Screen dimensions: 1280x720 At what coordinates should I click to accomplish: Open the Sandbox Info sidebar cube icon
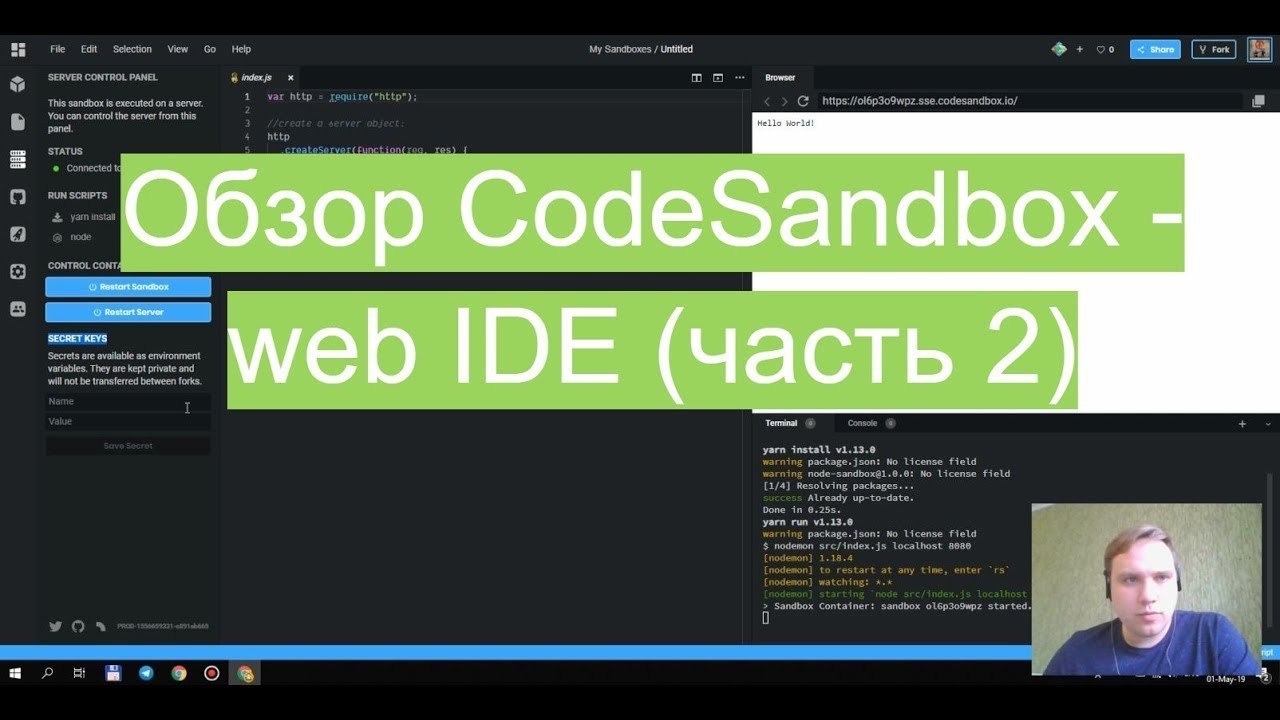[18, 84]
